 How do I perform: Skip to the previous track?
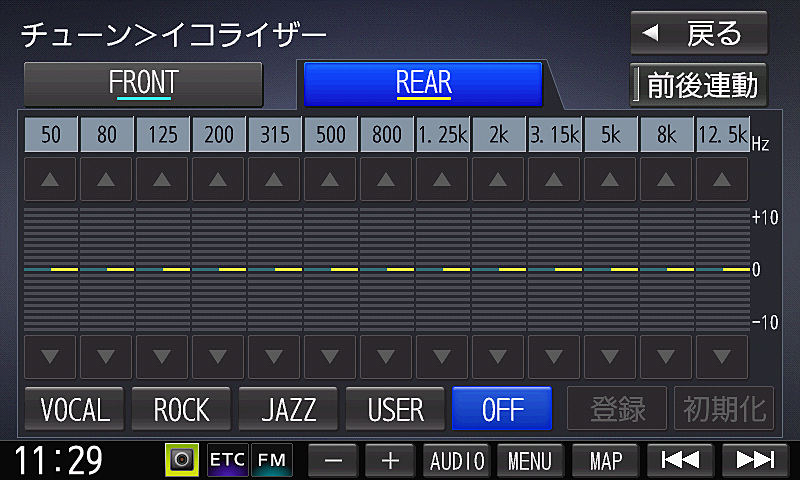680,461
